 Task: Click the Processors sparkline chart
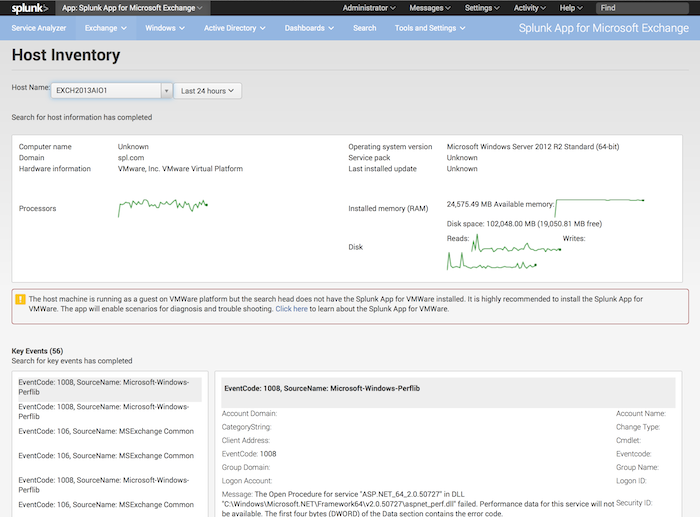(x=162, y=208)
